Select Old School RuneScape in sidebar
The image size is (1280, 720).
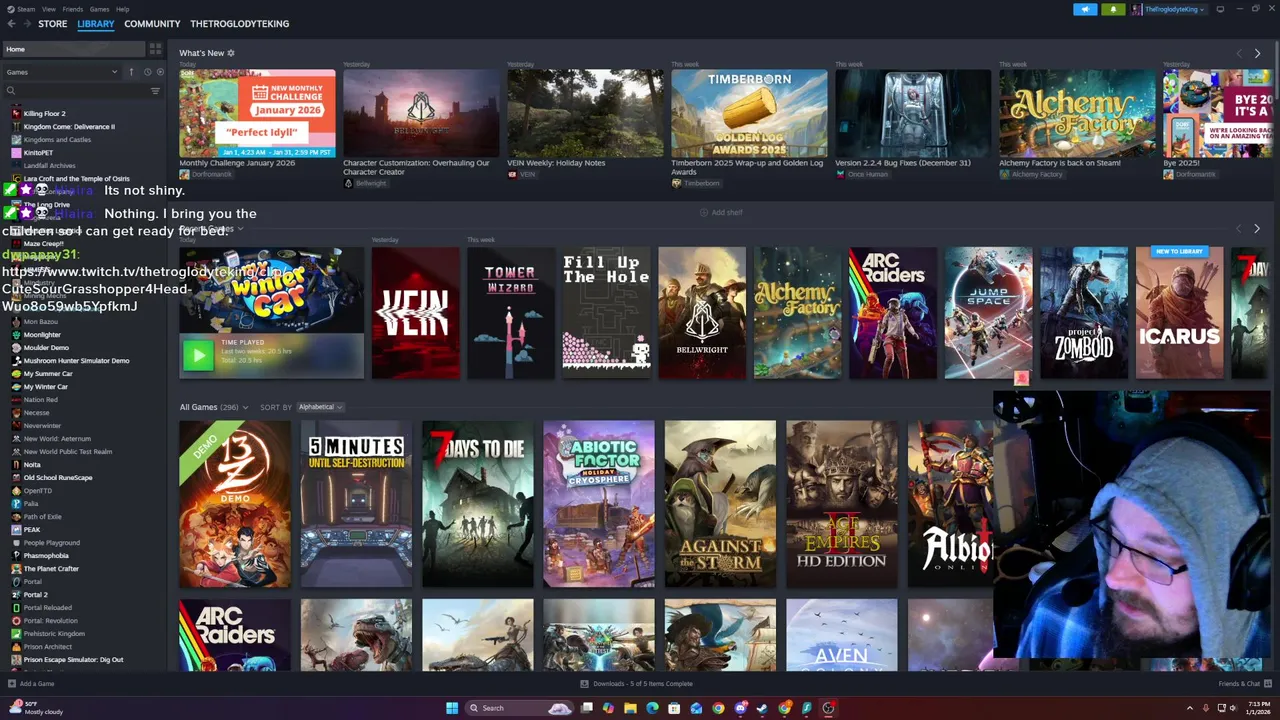[58, 478]
